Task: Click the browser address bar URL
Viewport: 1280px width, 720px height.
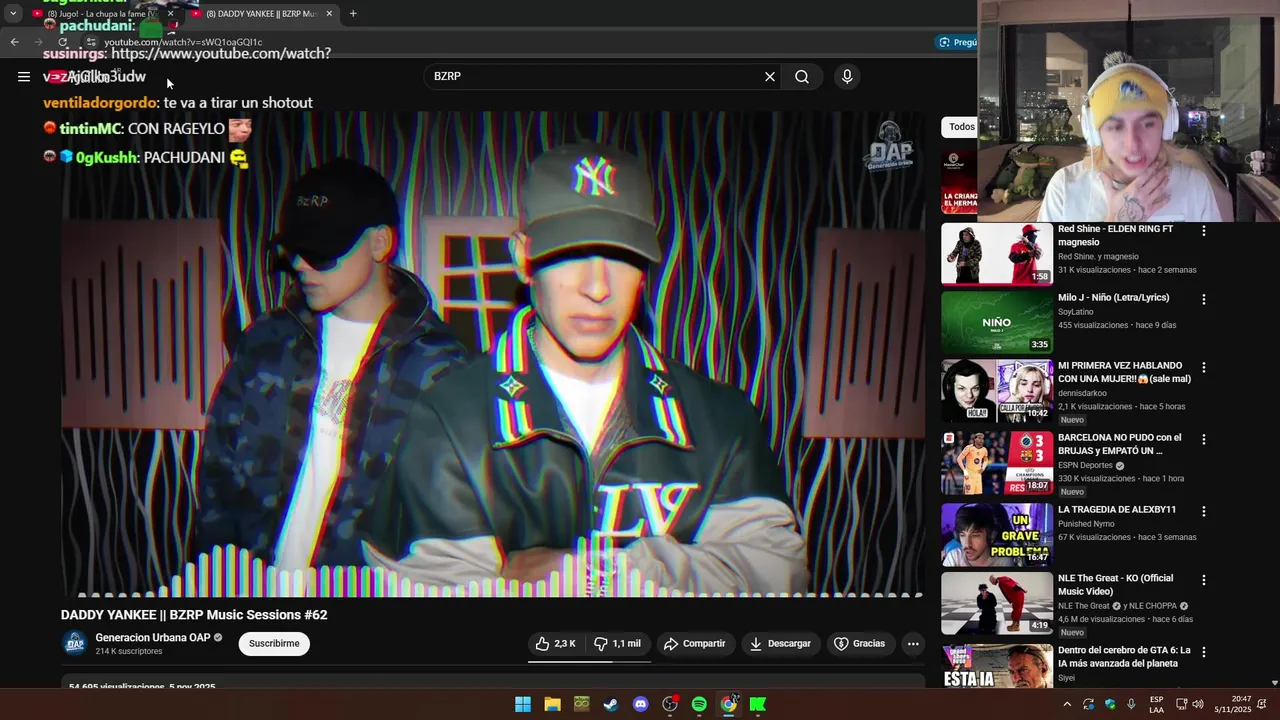Action: pos(183,42)
